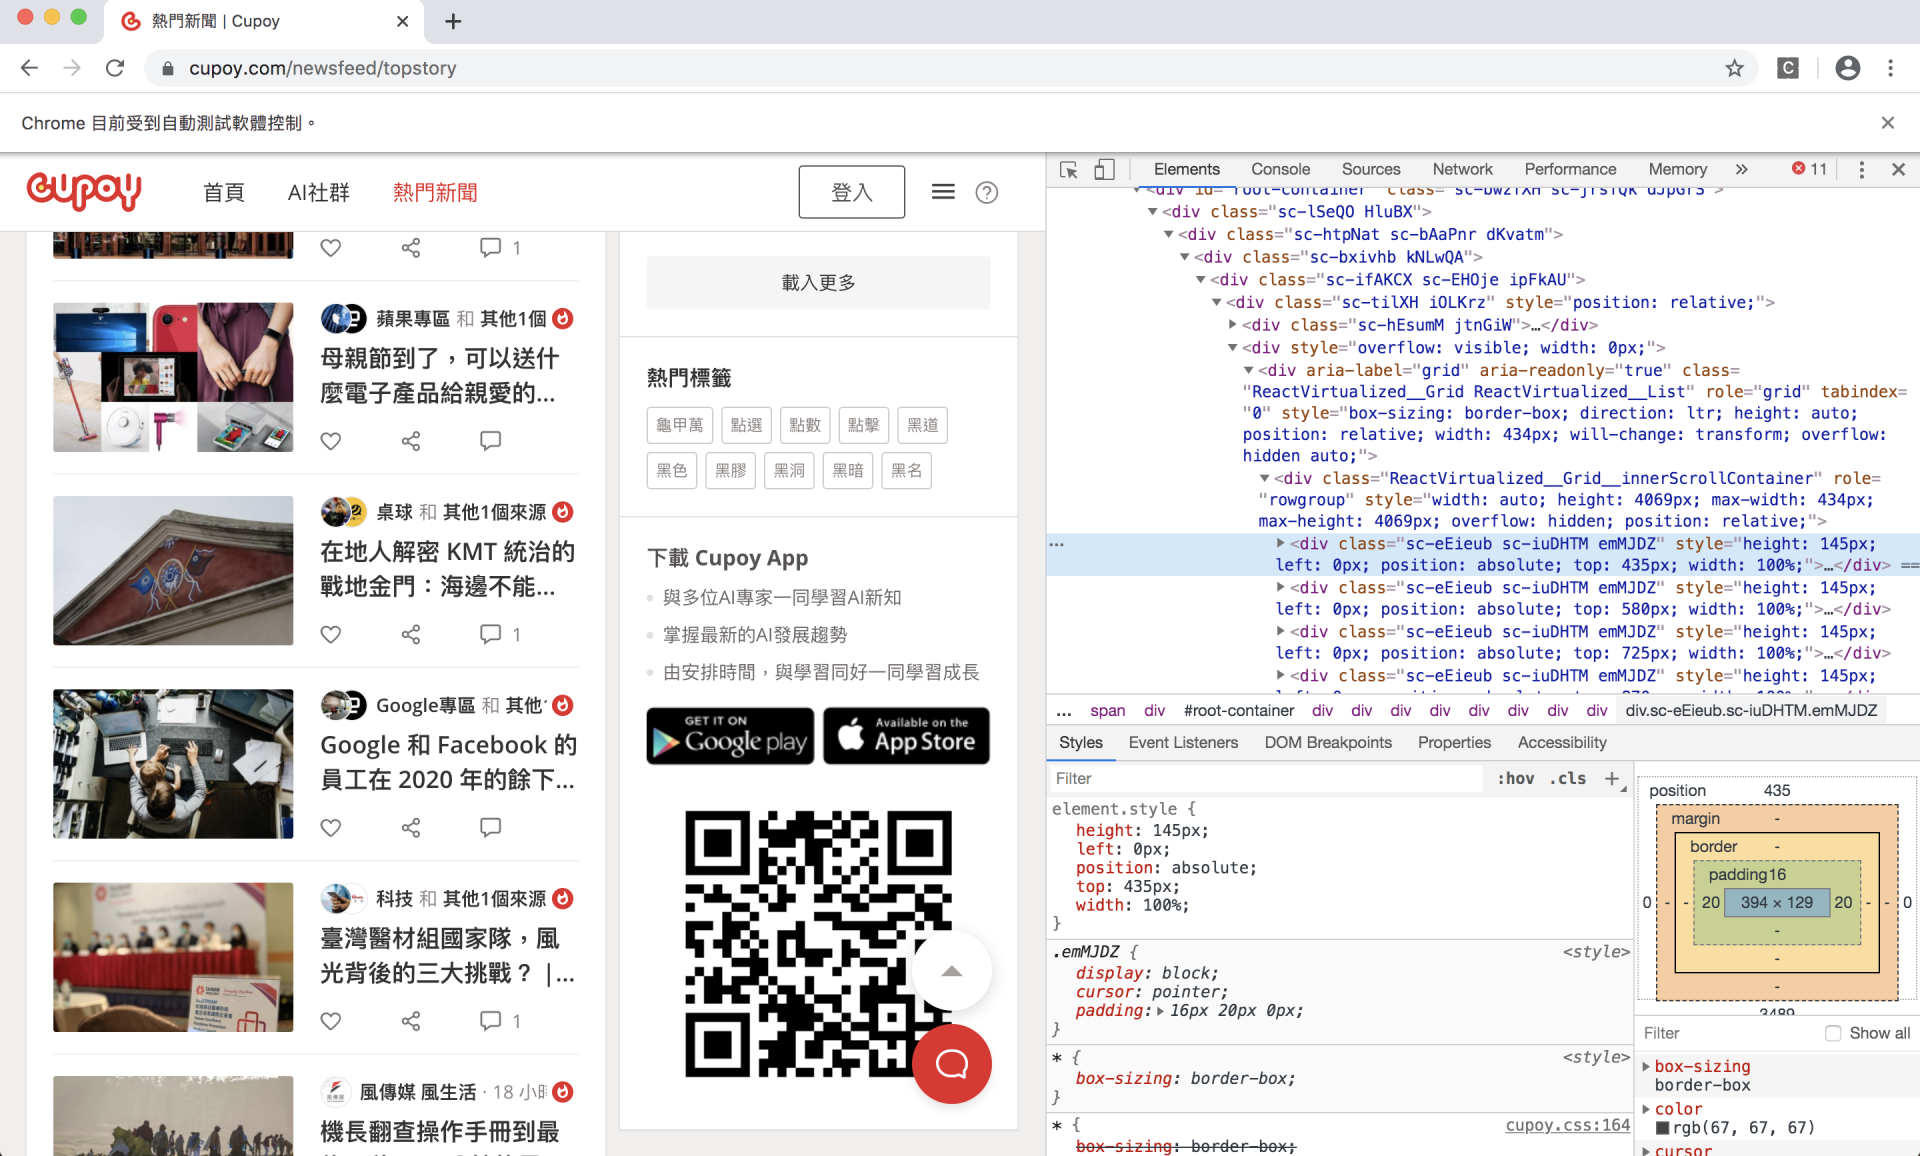Open Google Play download badge

[x=730, y=736]
